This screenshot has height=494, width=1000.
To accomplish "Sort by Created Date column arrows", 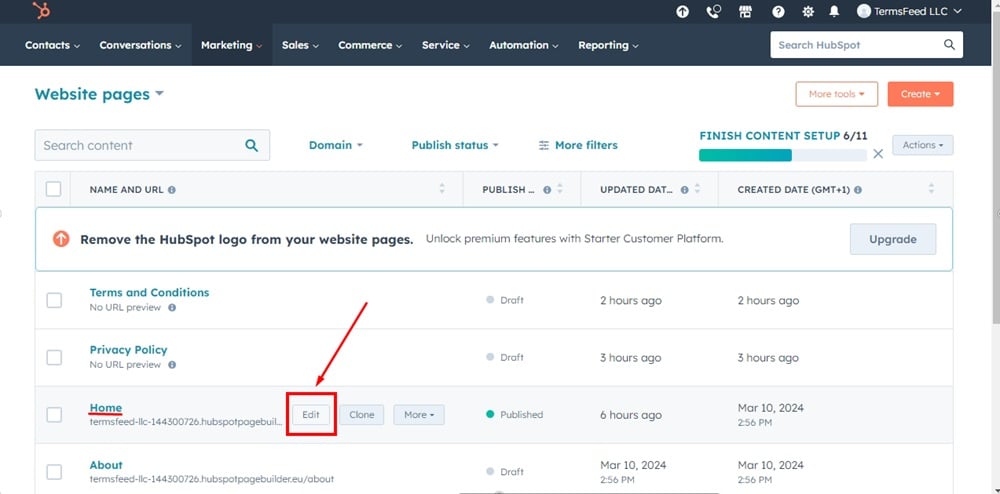I will pyautogui.click(x=931, y=189).
